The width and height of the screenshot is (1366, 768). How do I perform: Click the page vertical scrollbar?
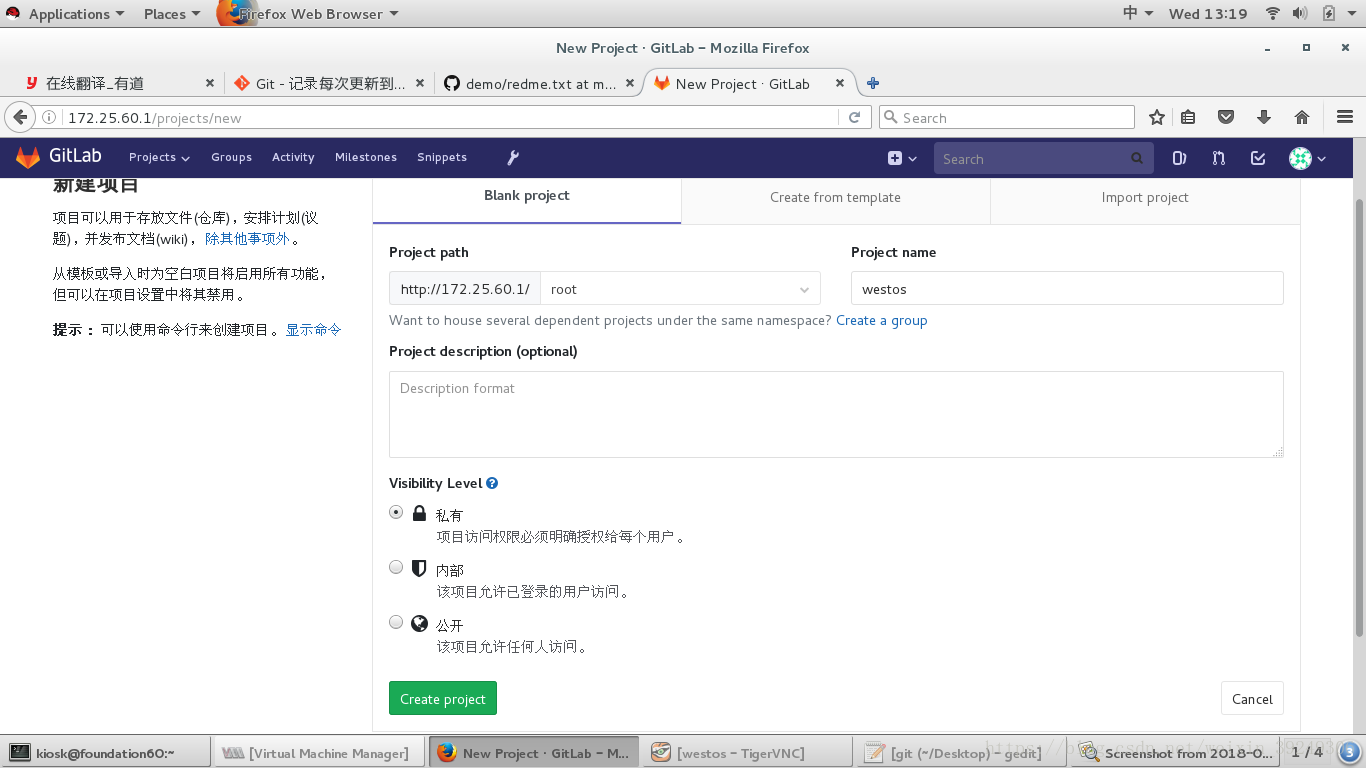pos(1359,418)
